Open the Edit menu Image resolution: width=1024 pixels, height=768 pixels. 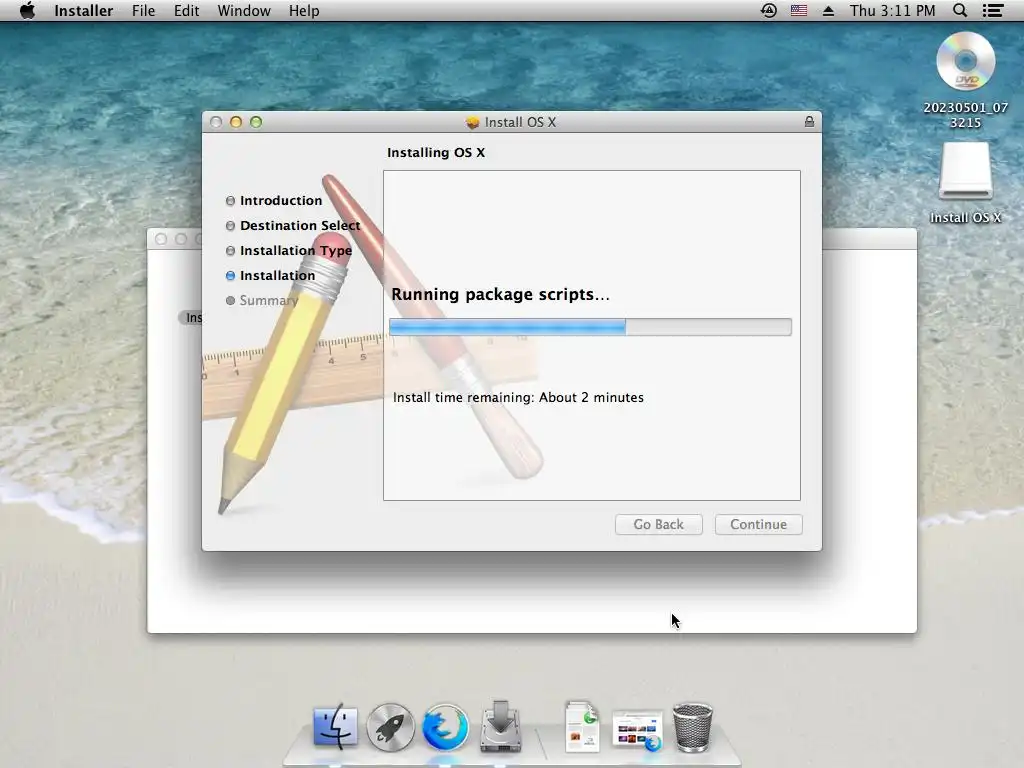click(x=186, y=10)
